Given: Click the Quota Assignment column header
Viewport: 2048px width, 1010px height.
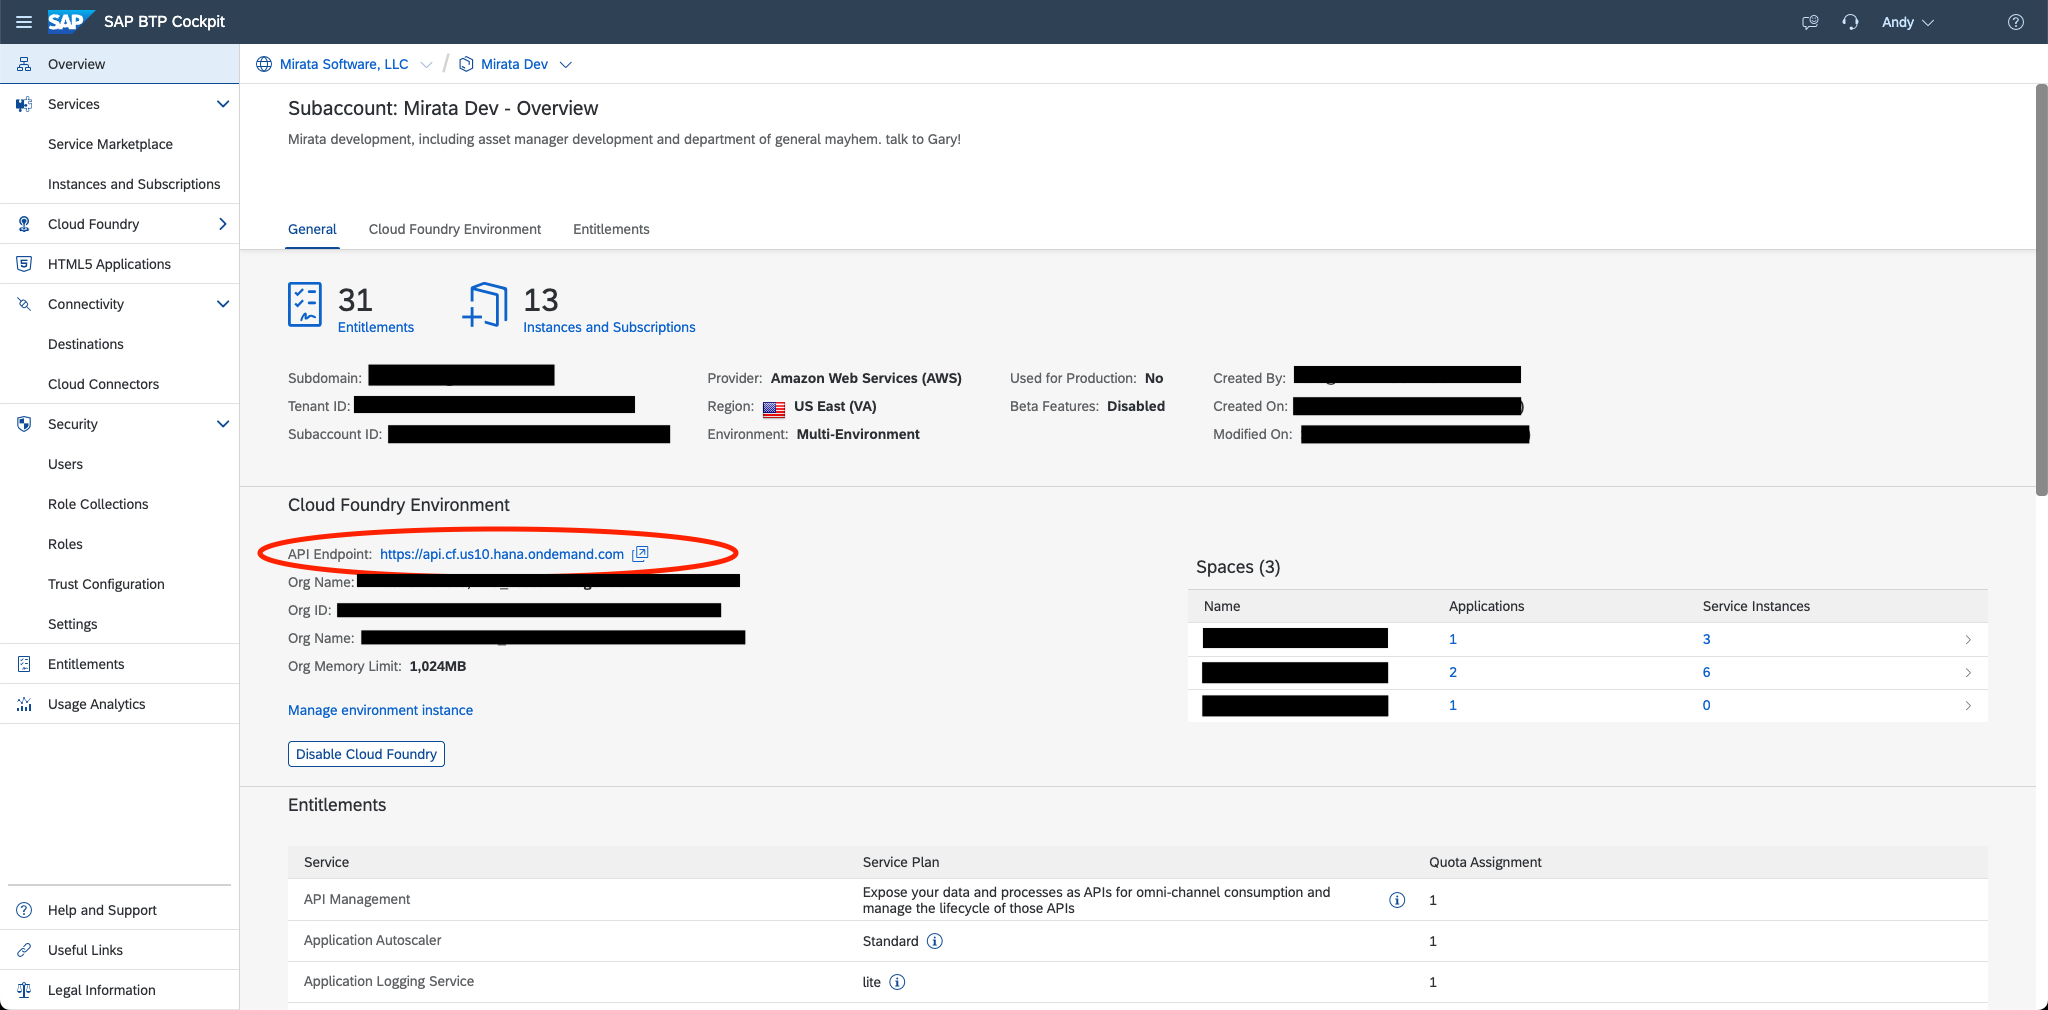Looking at the screenshot, I should tap(1485, 862).
